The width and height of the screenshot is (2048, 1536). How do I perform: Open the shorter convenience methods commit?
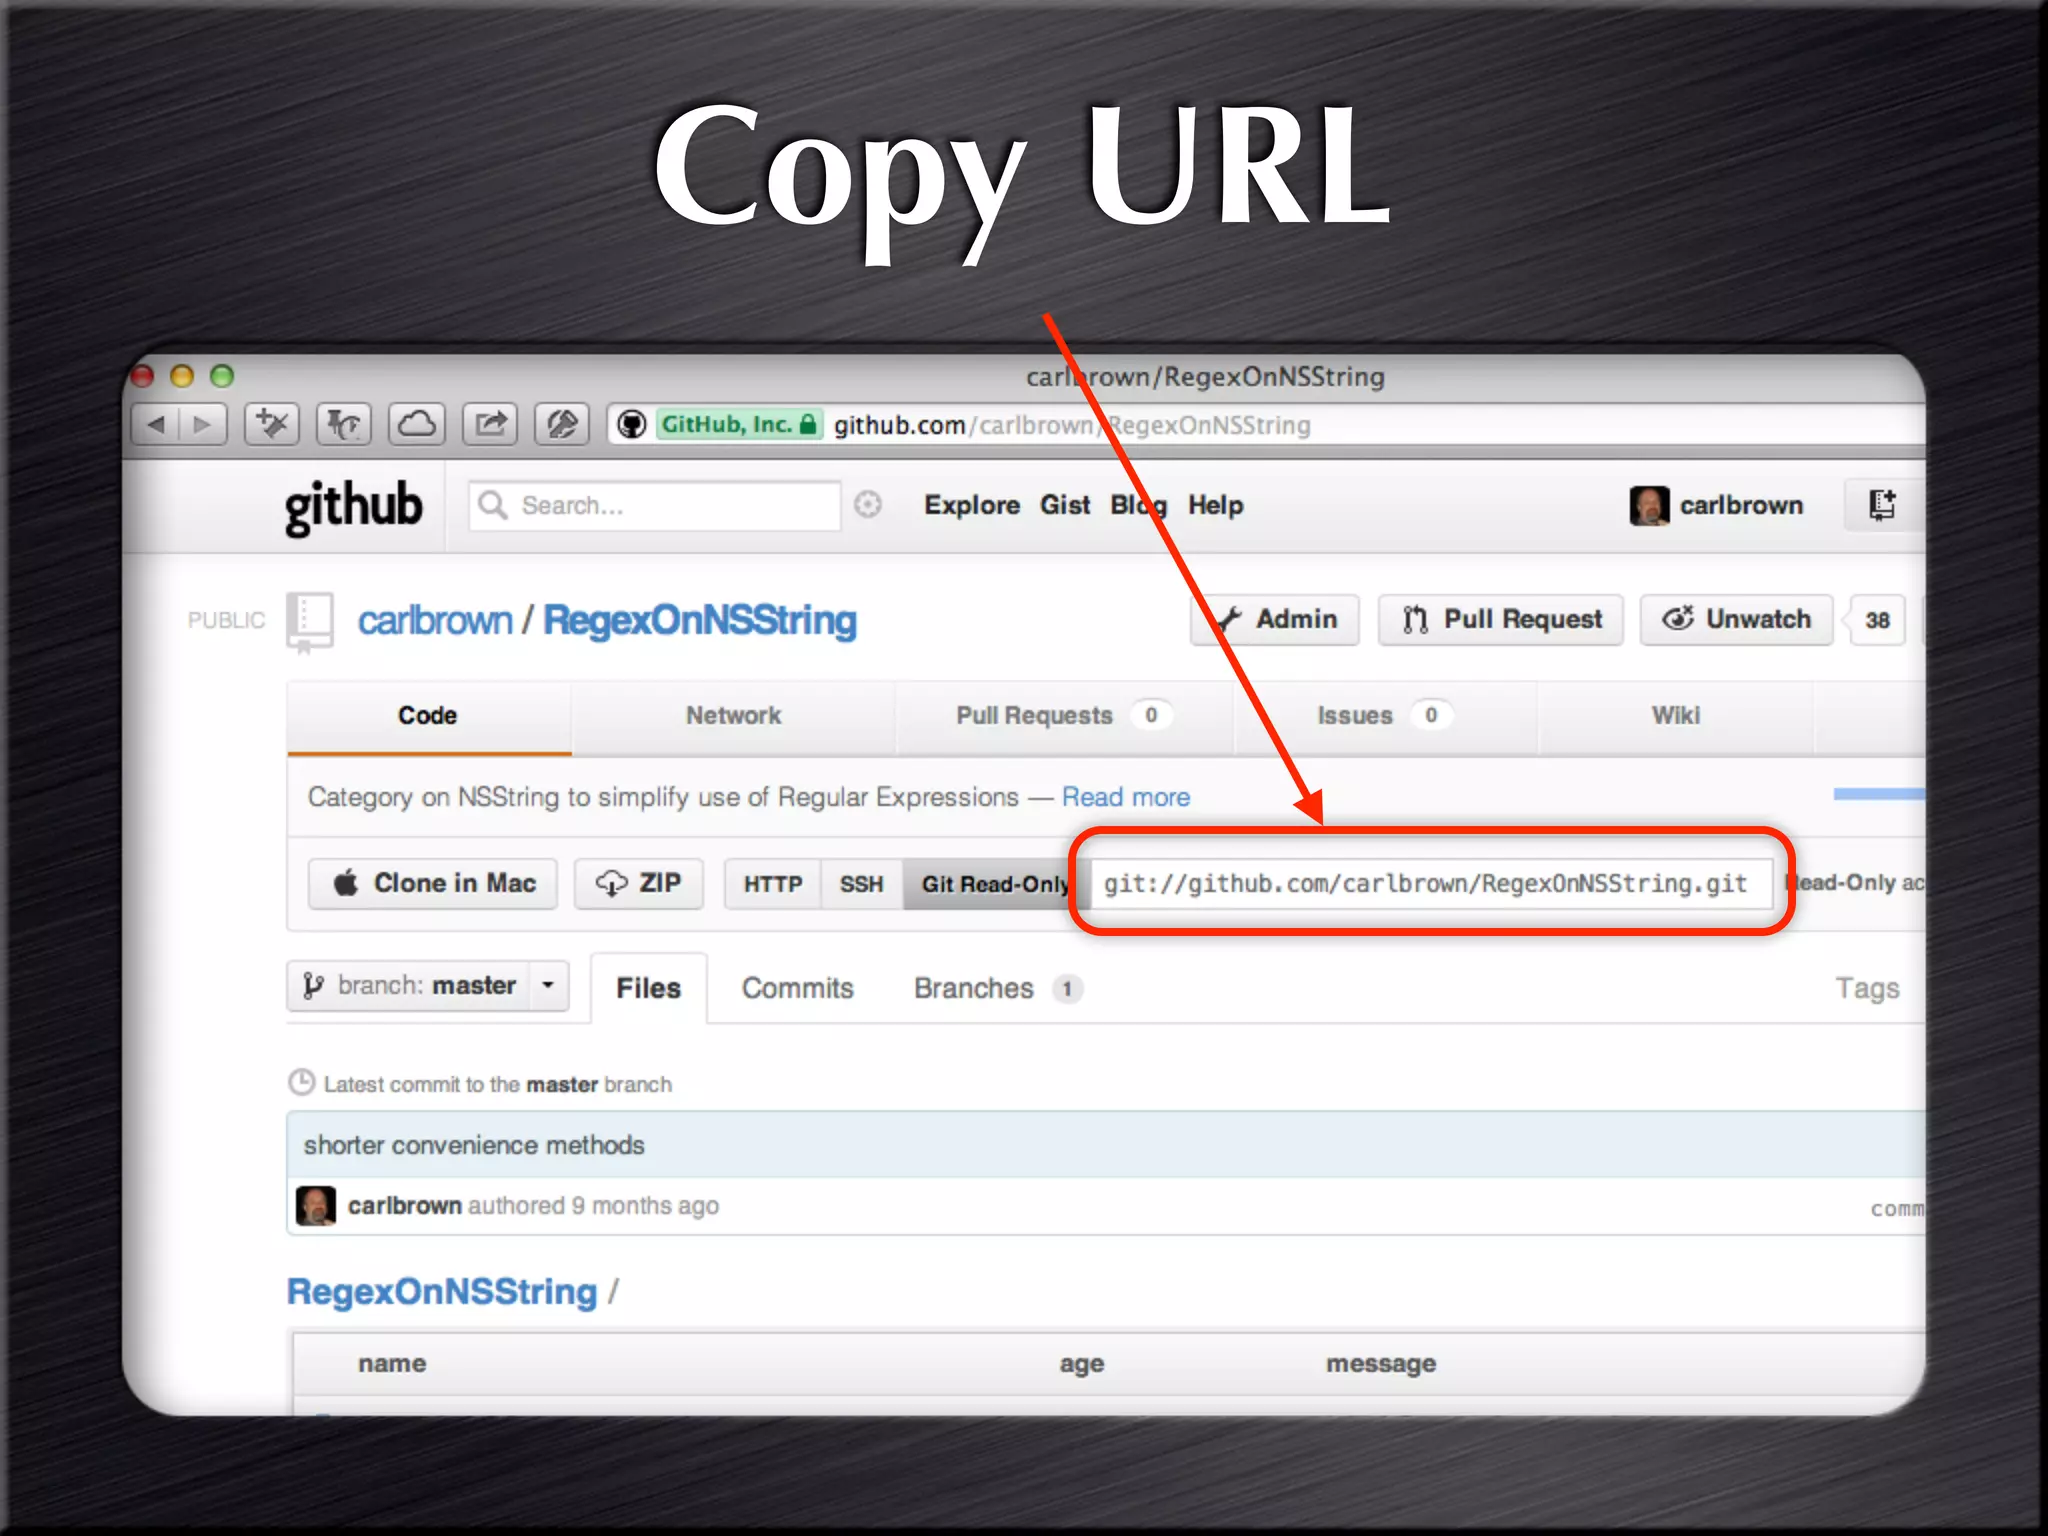pyautogui.click(x=474, y=1145)
